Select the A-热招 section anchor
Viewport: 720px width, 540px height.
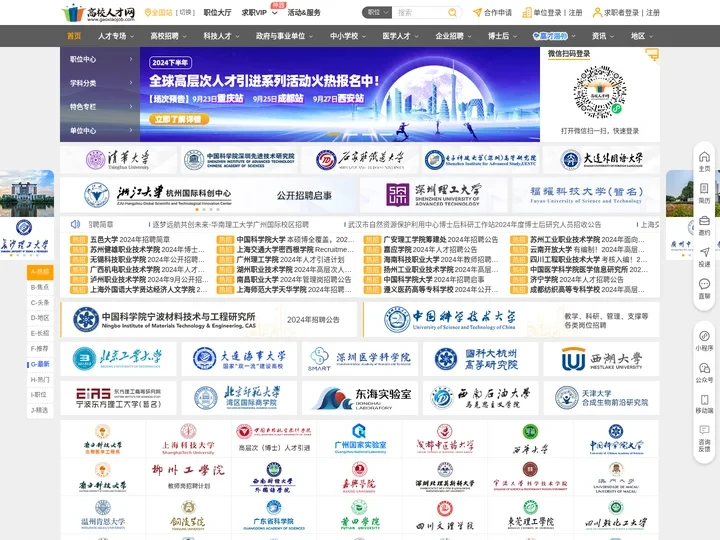40,272
